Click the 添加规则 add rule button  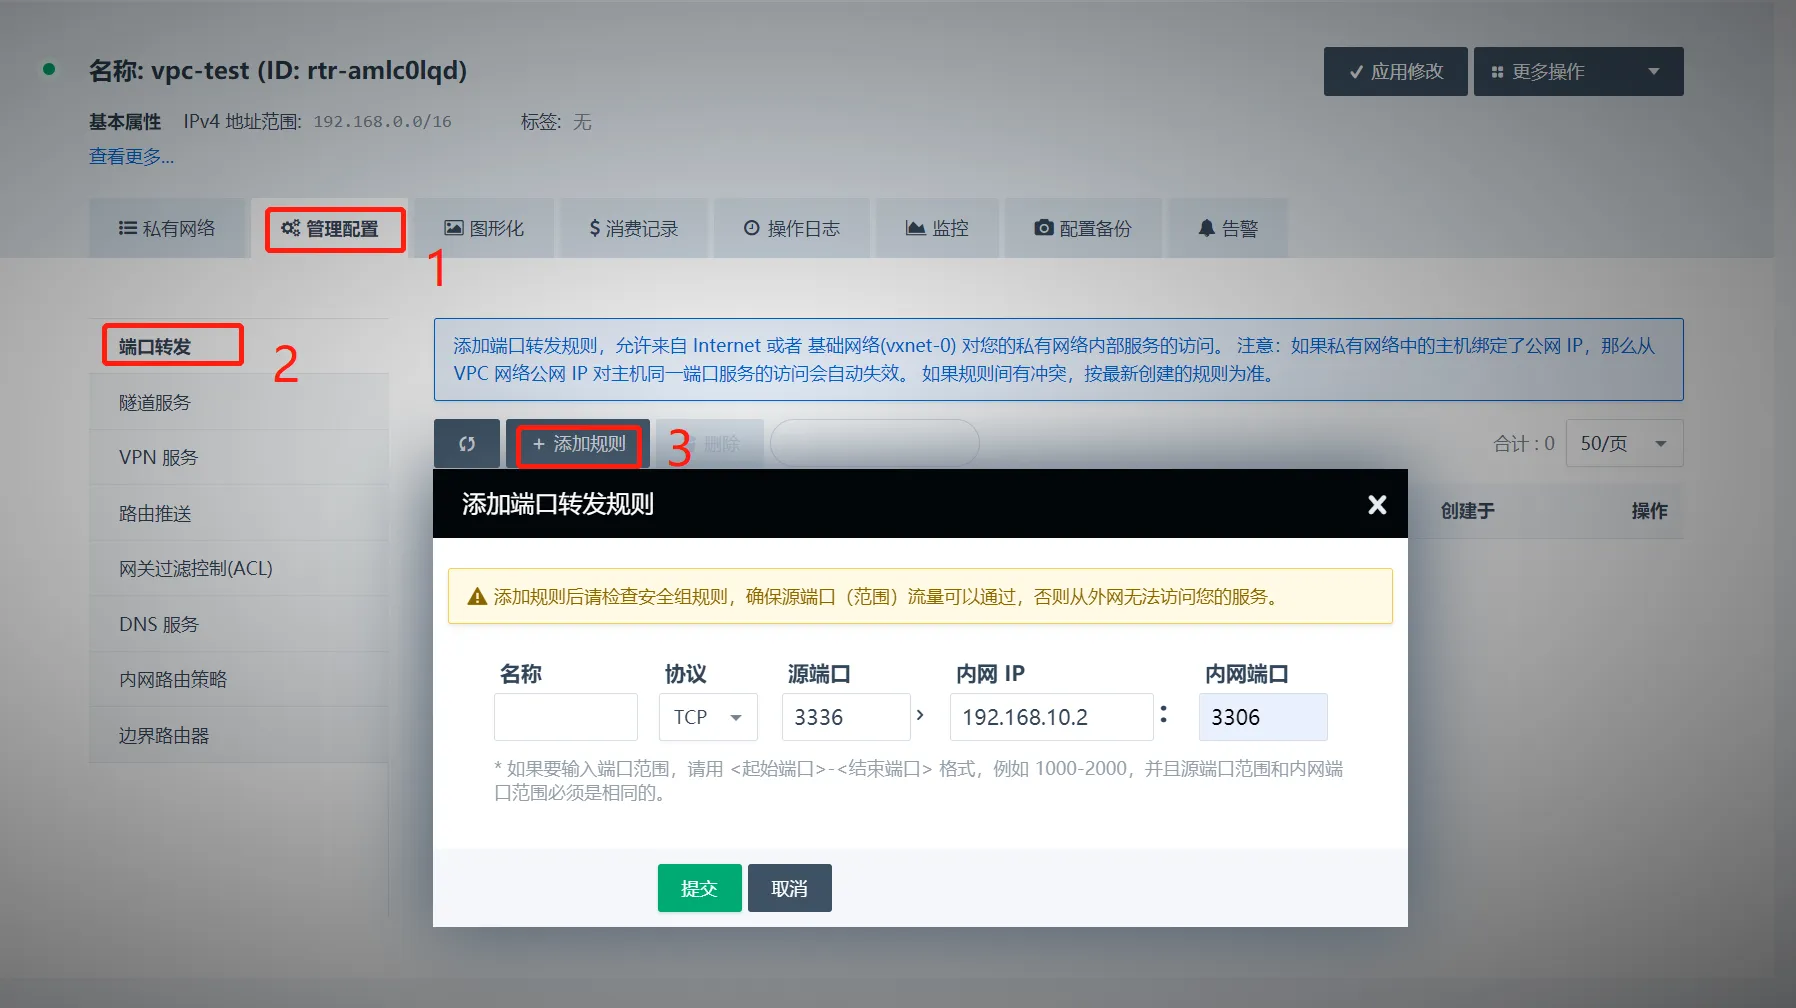point(579,444)
